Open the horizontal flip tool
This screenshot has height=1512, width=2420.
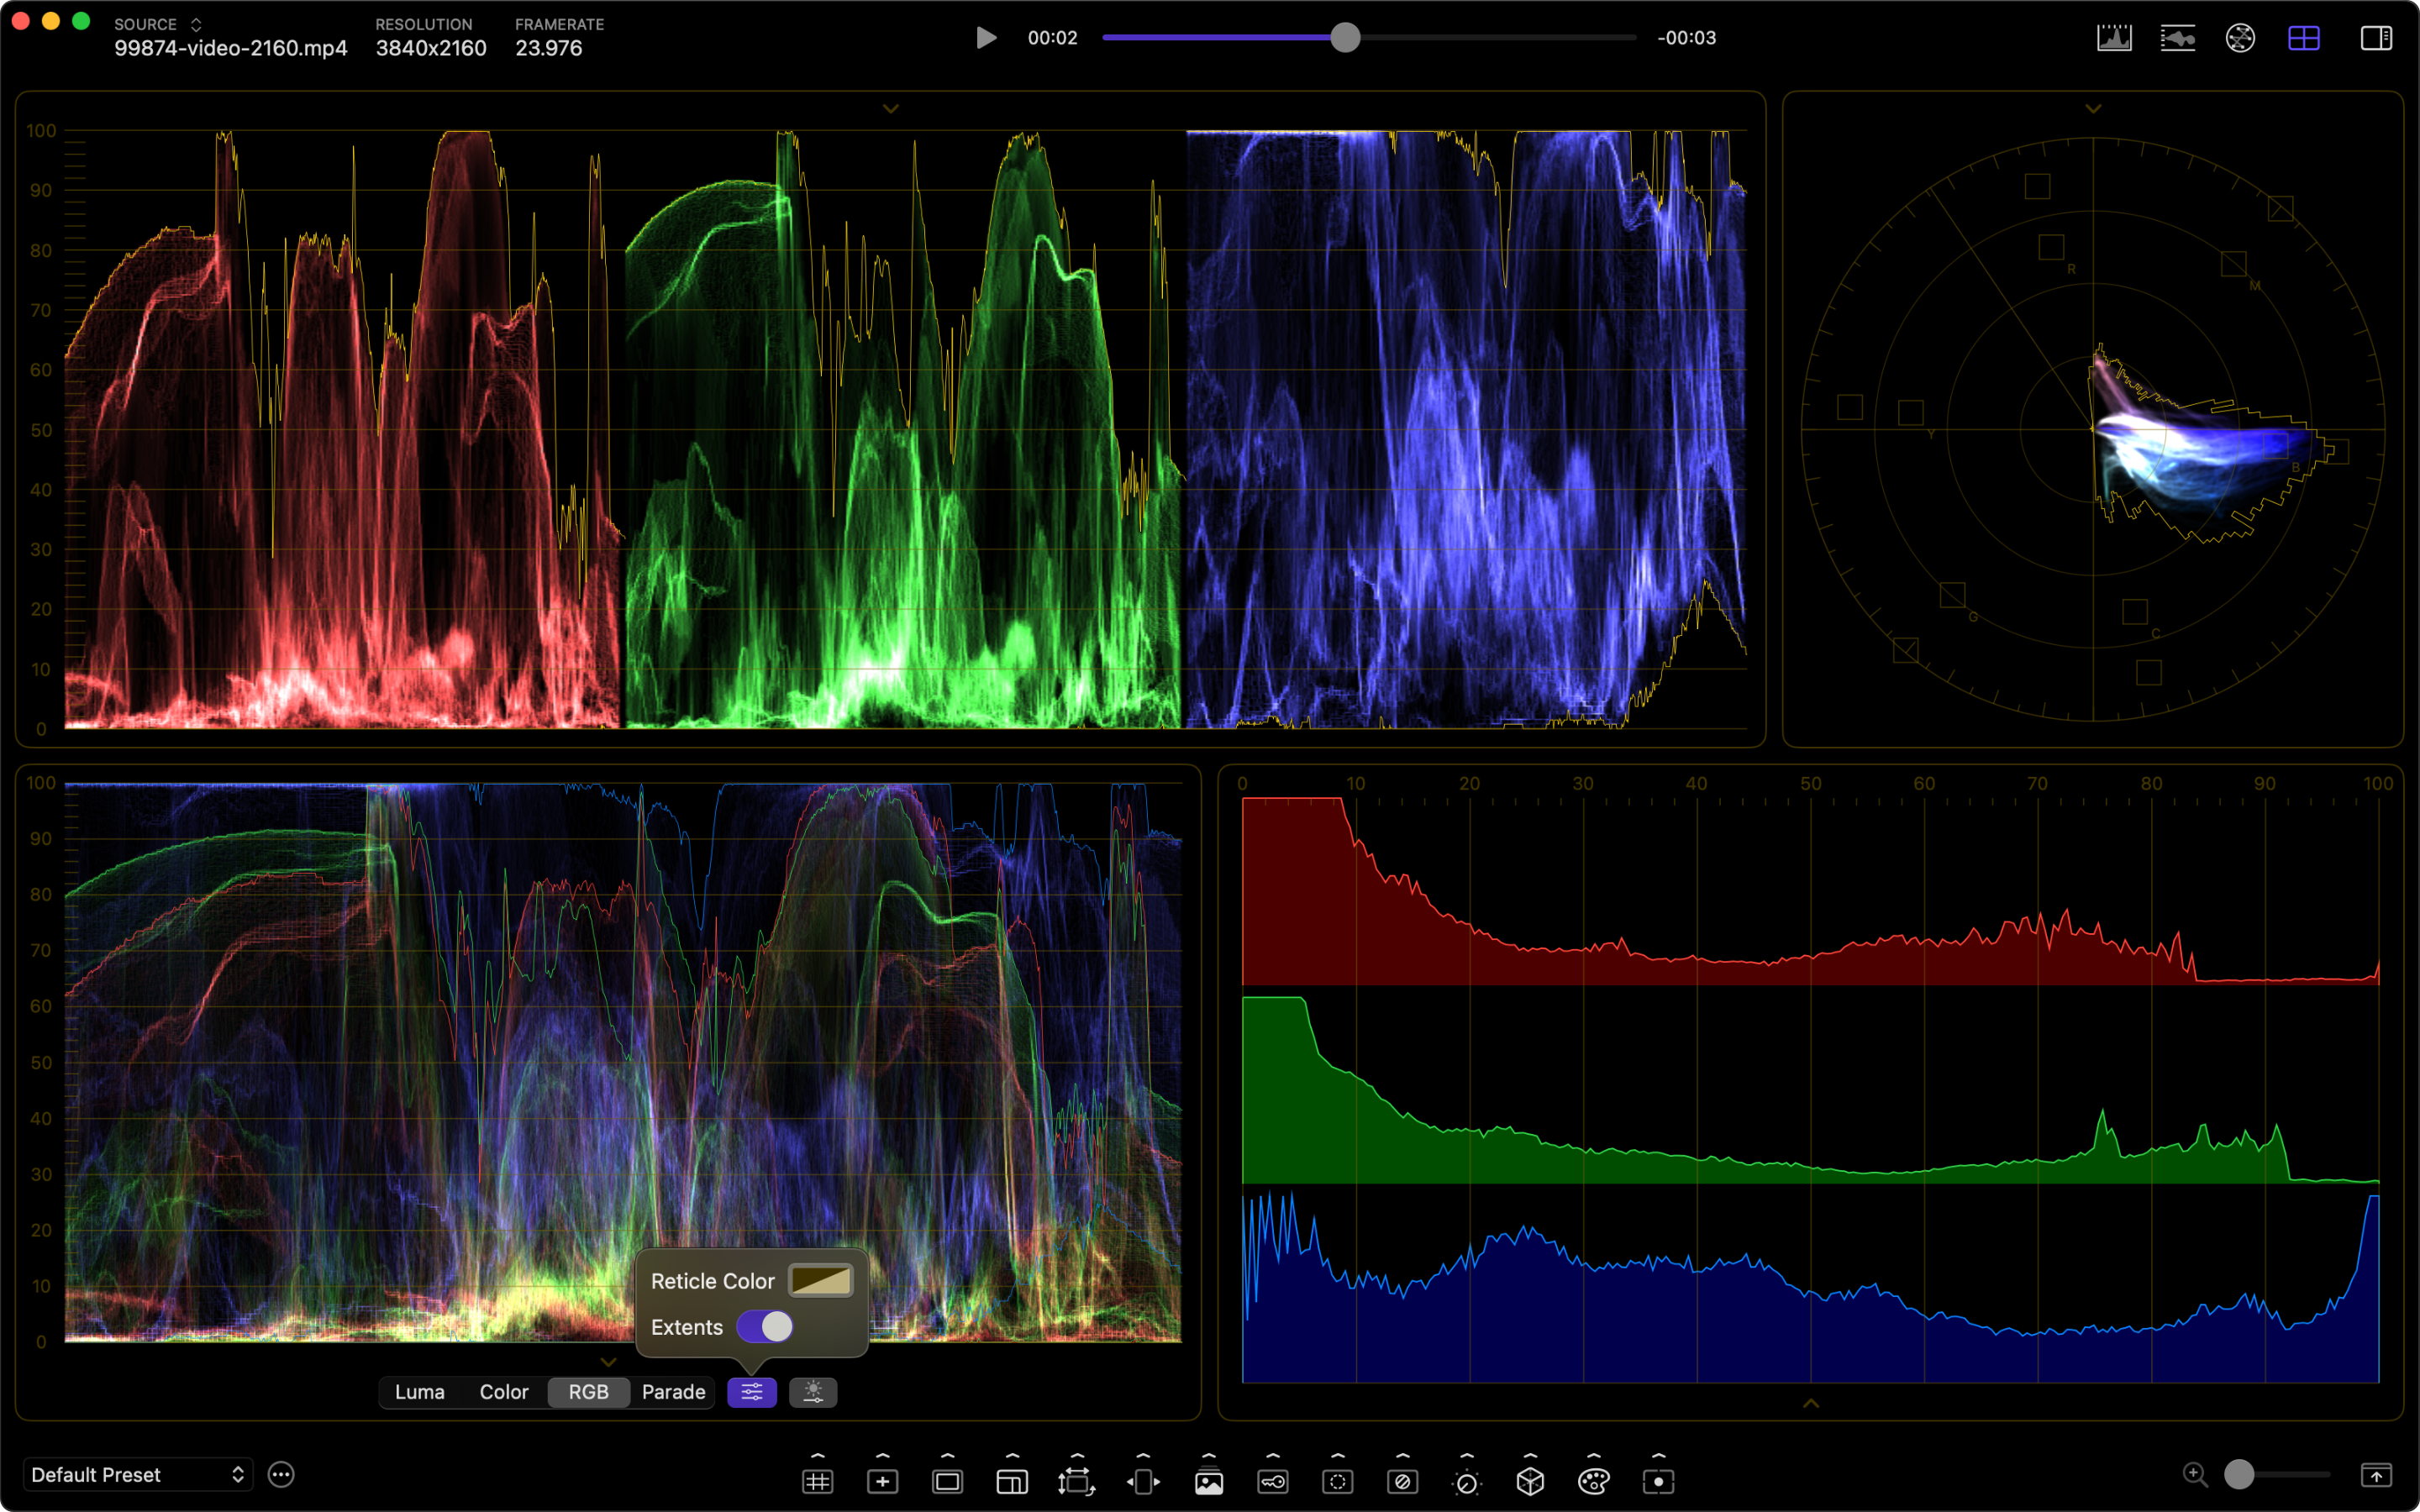coord(1143,1481)
